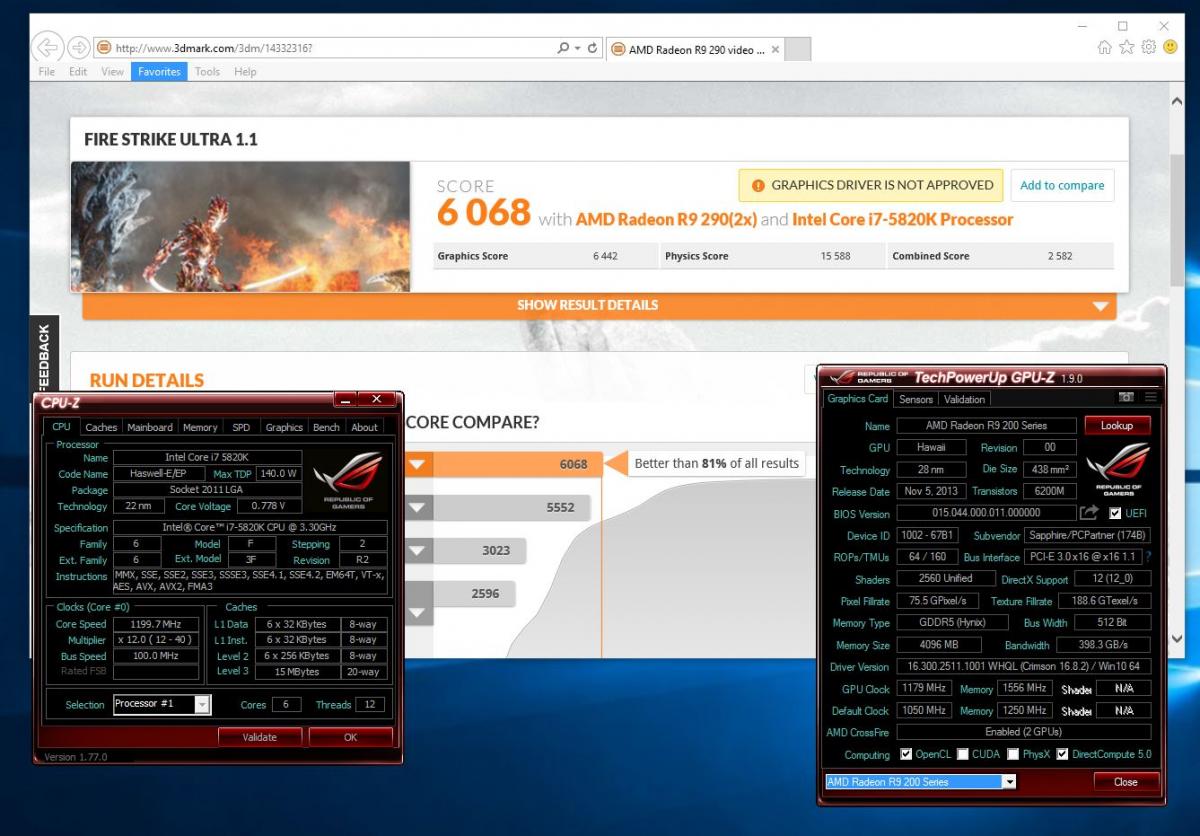Open the File menu in the browser
The image size is (1200, 836).
click(x=46, y=72)
